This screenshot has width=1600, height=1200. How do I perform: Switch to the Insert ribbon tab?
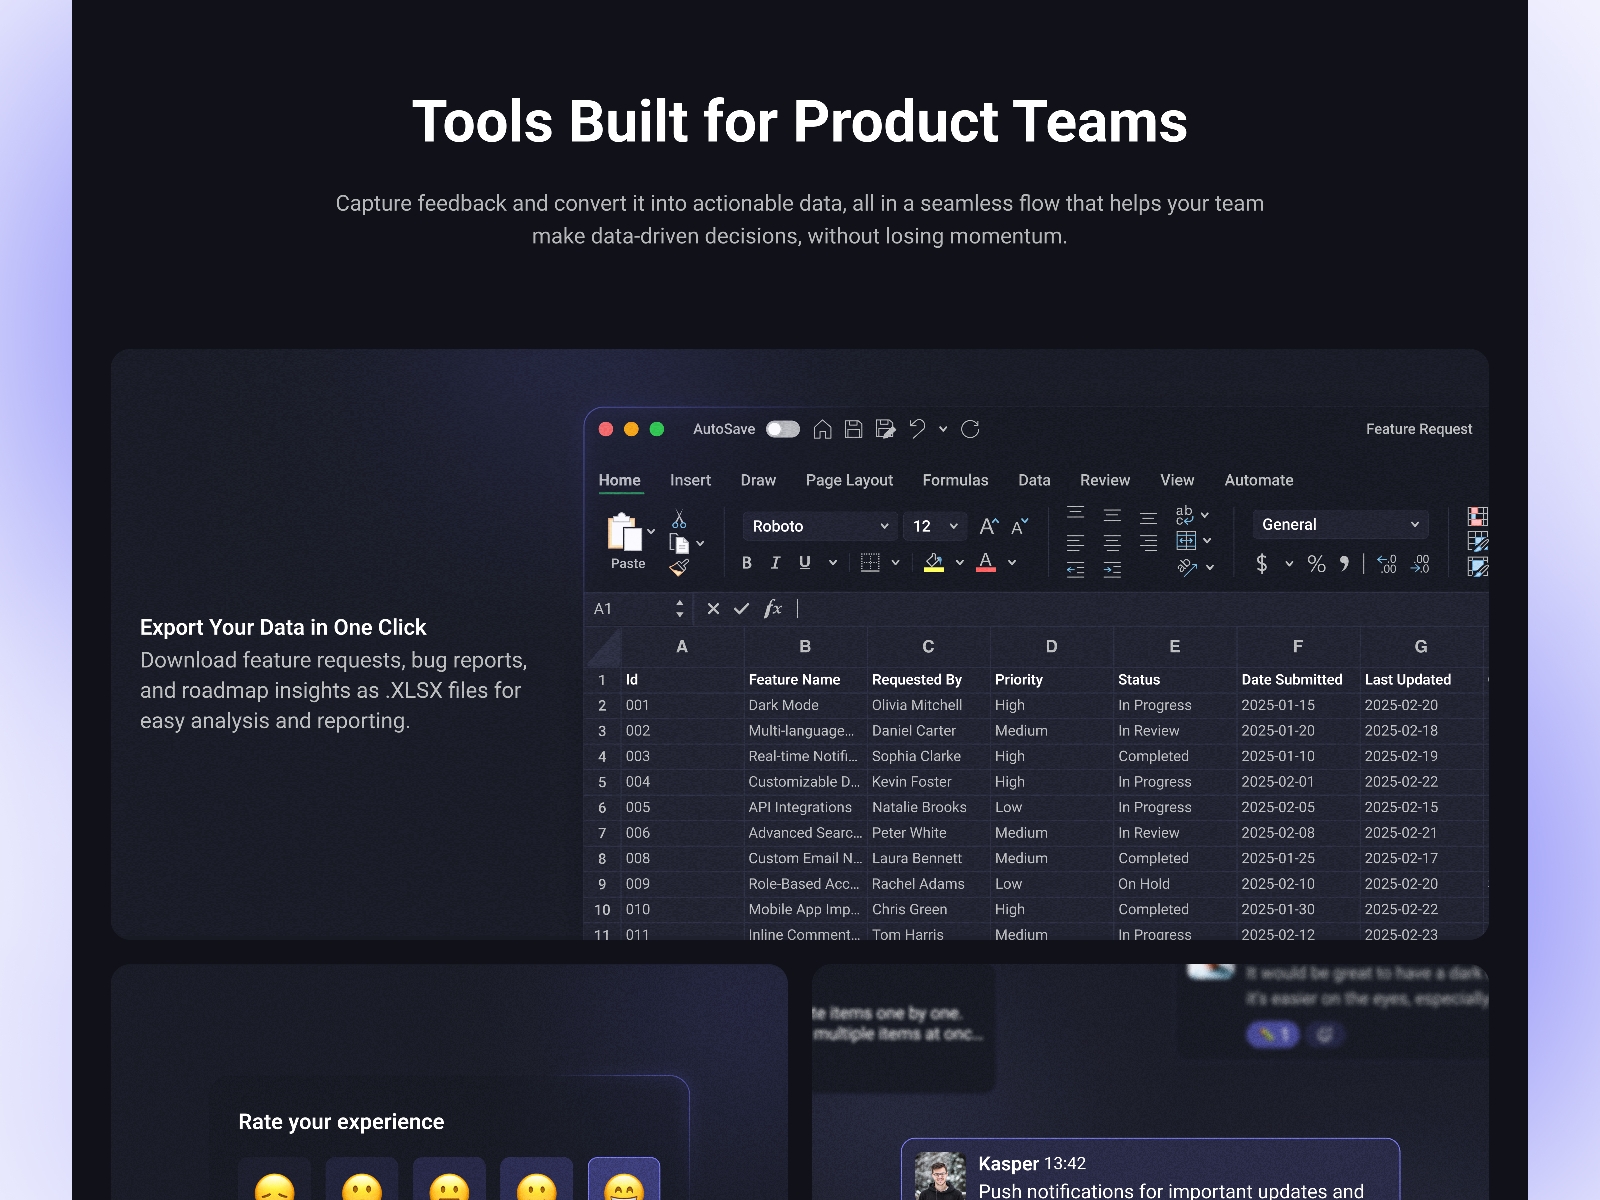(x=690, y=480)
